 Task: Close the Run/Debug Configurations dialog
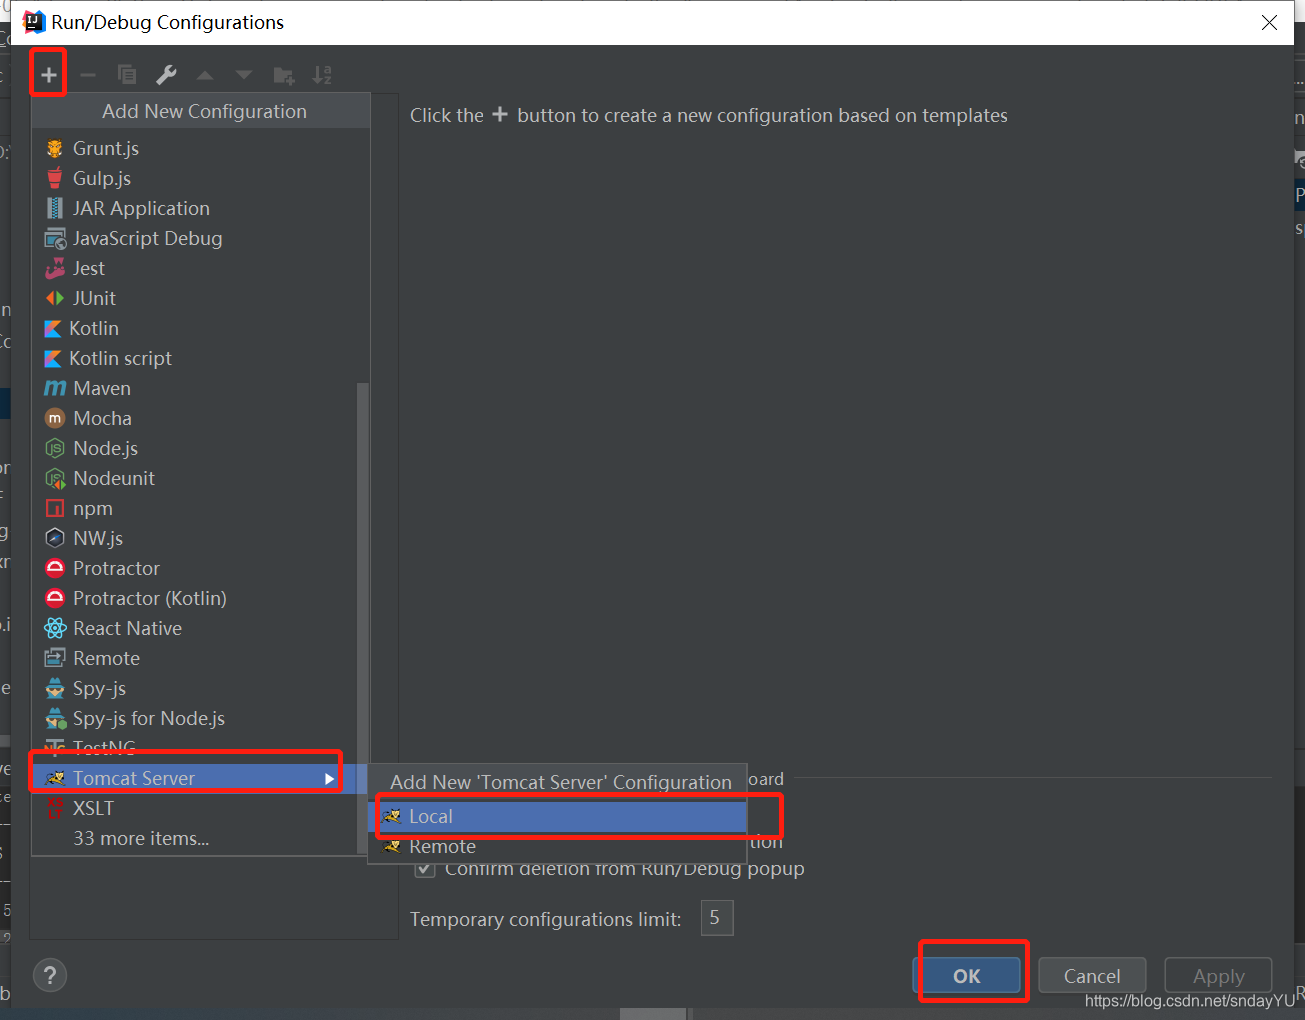(x=1269, y=22)
